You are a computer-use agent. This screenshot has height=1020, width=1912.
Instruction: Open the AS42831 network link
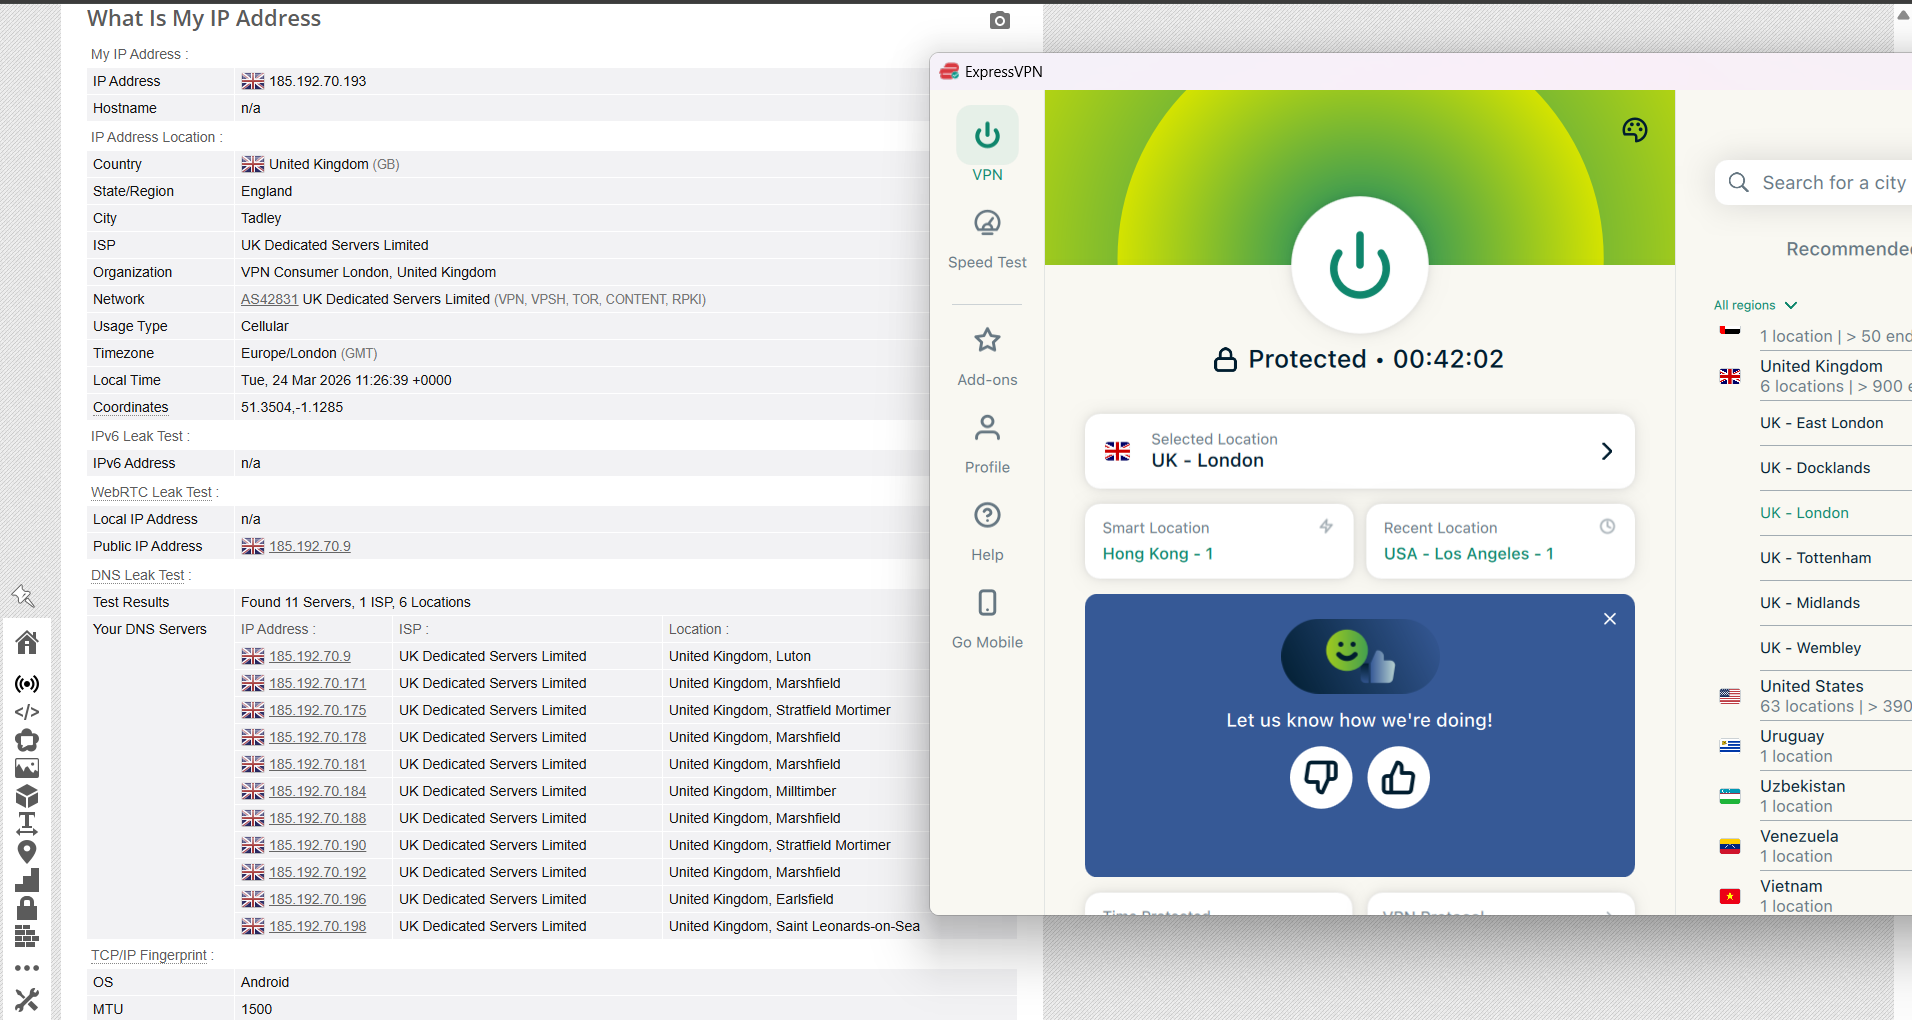click(x=268, y=298)
